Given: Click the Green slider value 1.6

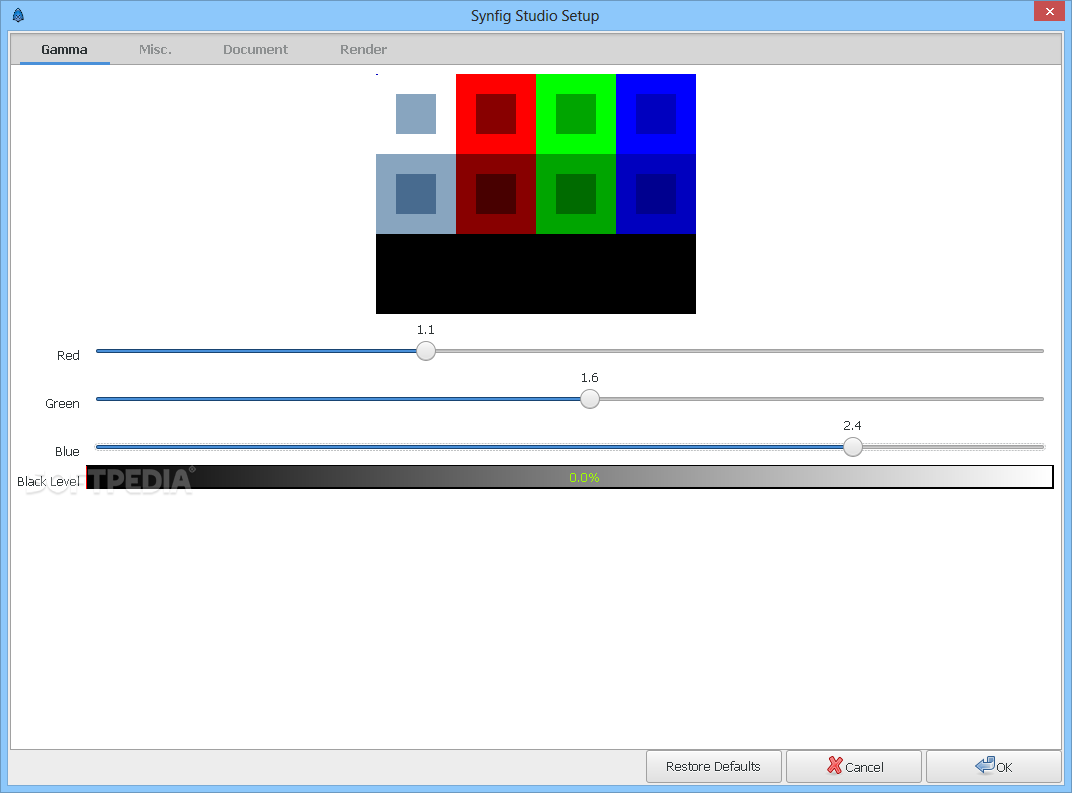Looking at the screenshot, I should [589, 377].
